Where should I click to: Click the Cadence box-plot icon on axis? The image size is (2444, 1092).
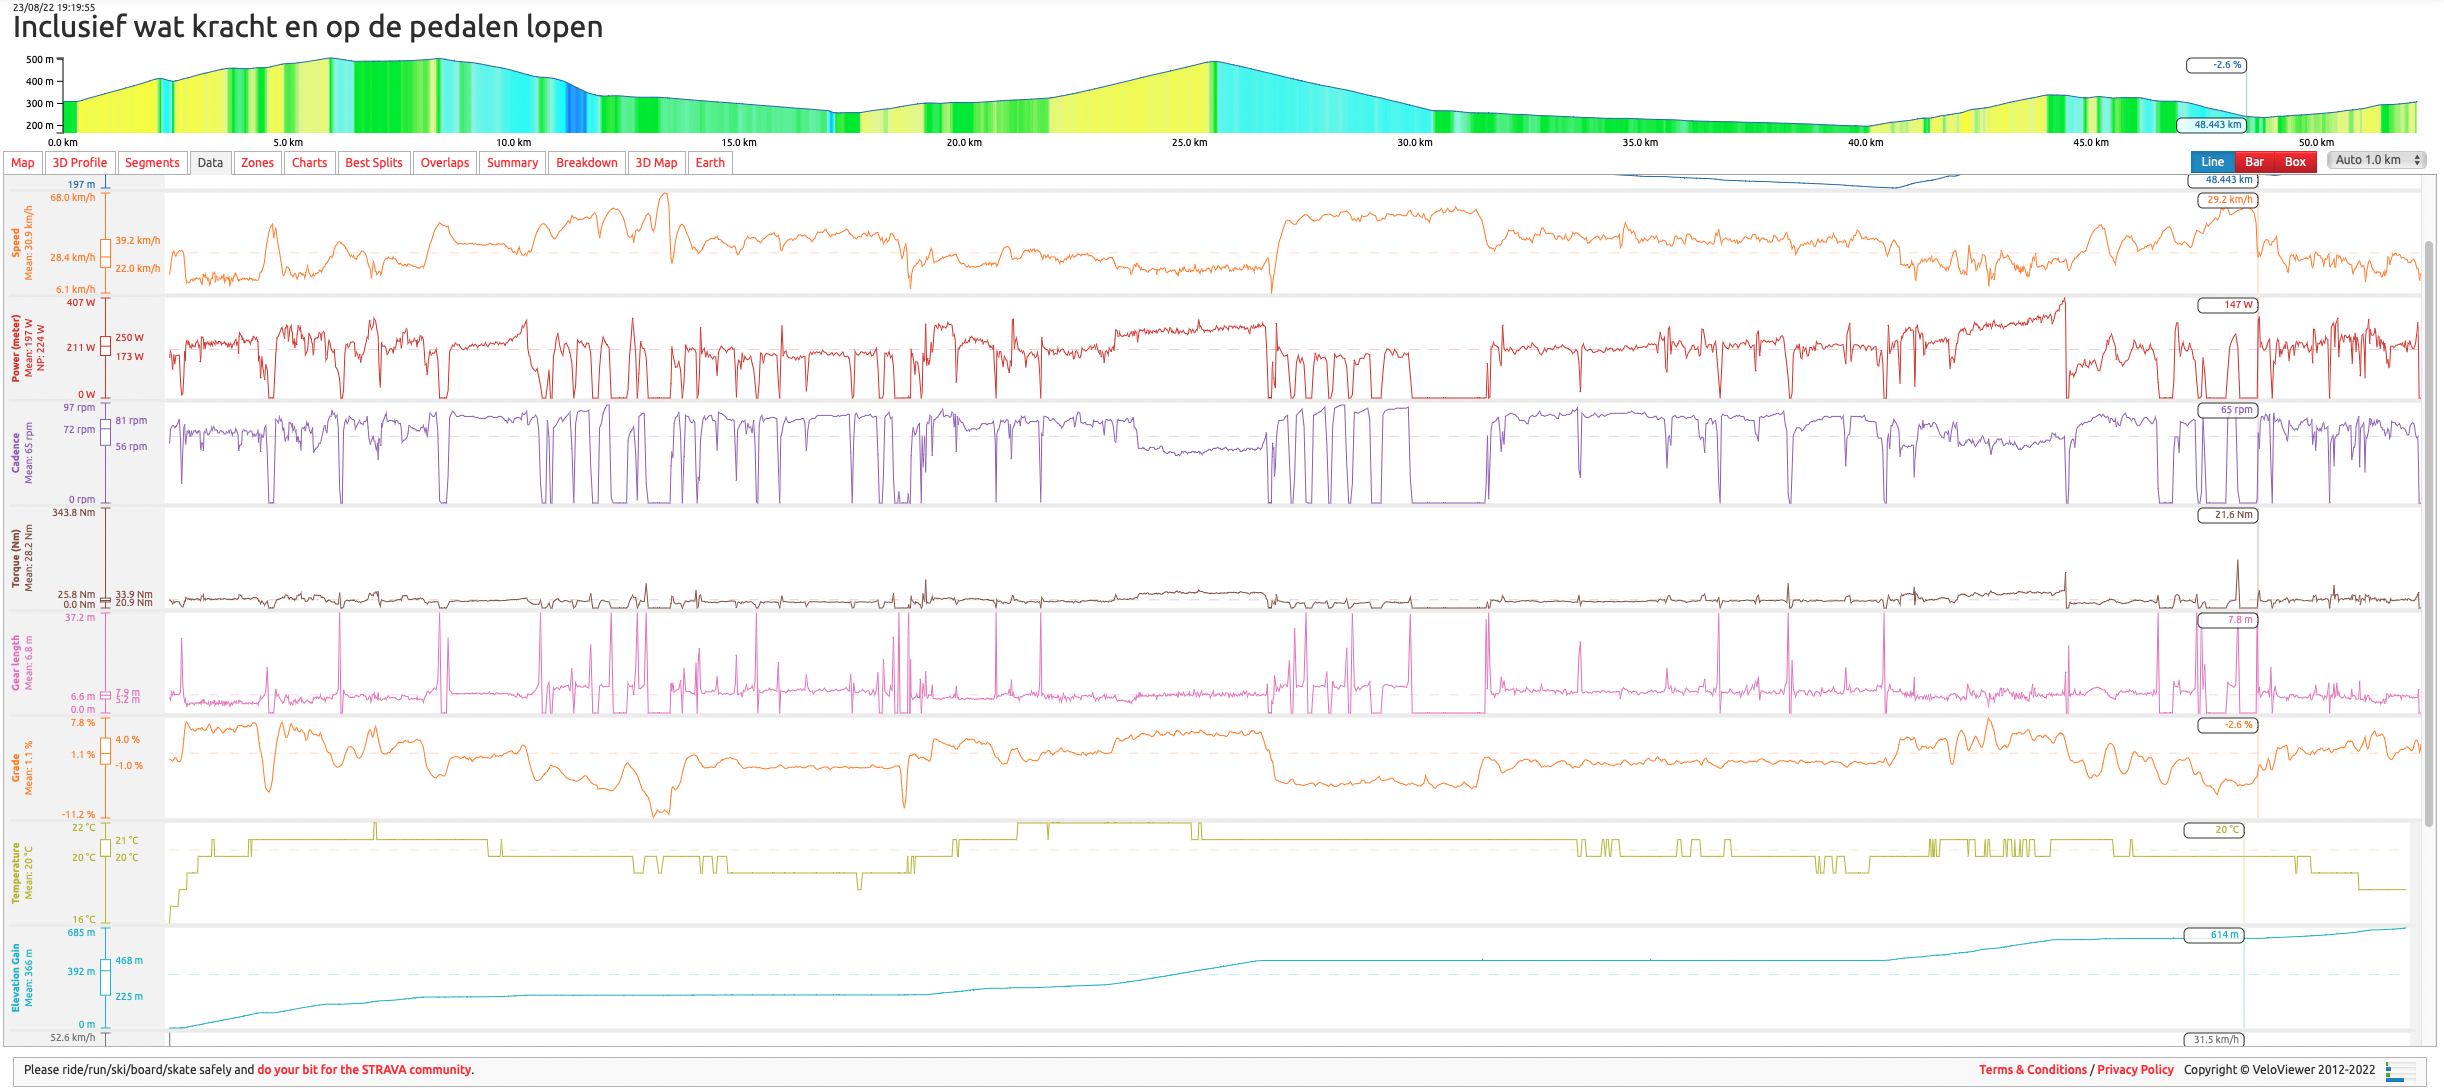pos(105,433)
